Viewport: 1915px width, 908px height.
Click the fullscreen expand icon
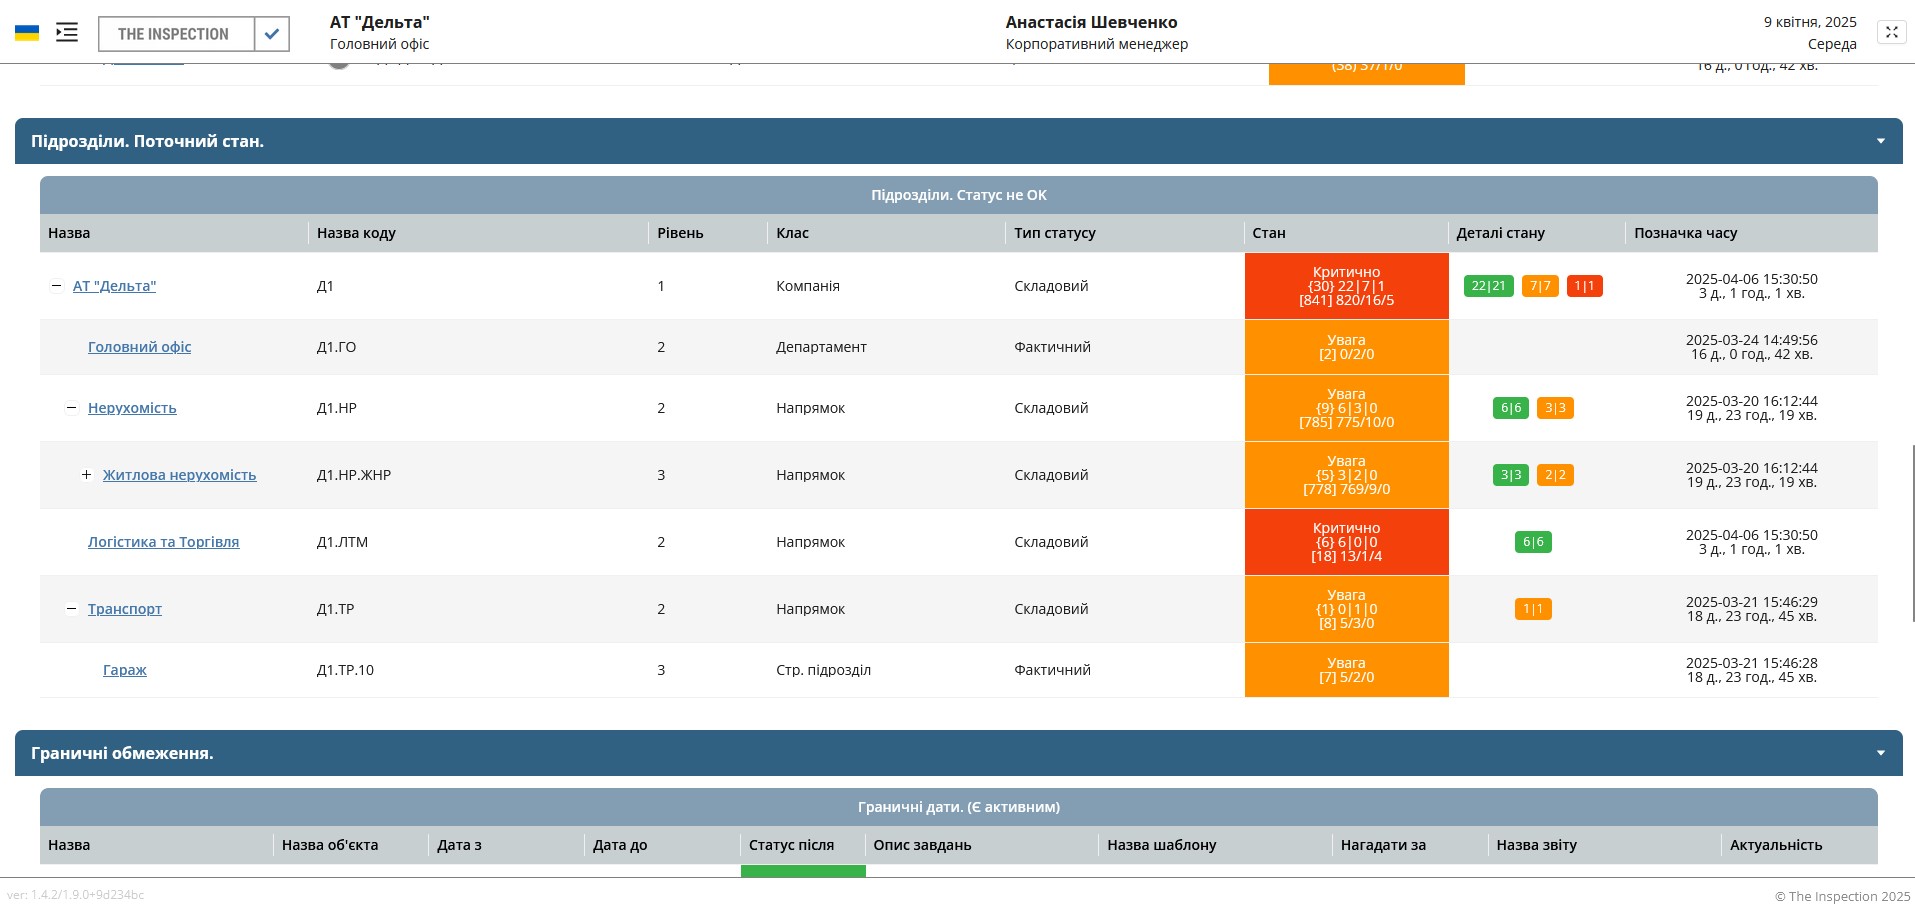point(1892,31)
